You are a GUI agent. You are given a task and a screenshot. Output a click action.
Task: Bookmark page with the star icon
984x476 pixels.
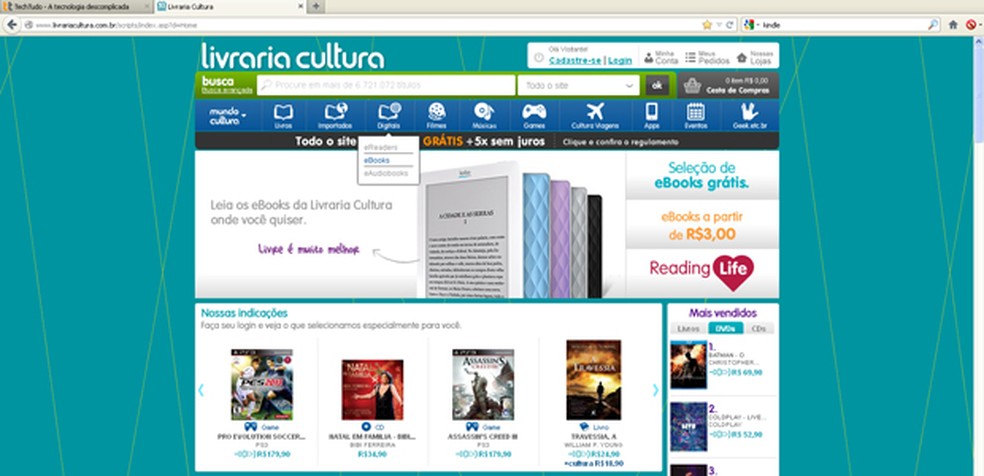707,24
